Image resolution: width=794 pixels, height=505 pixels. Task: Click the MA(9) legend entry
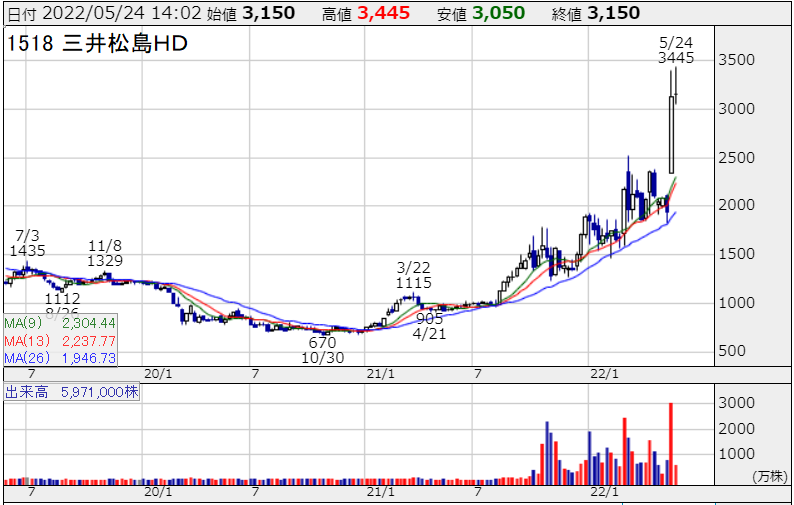[60, 323]
